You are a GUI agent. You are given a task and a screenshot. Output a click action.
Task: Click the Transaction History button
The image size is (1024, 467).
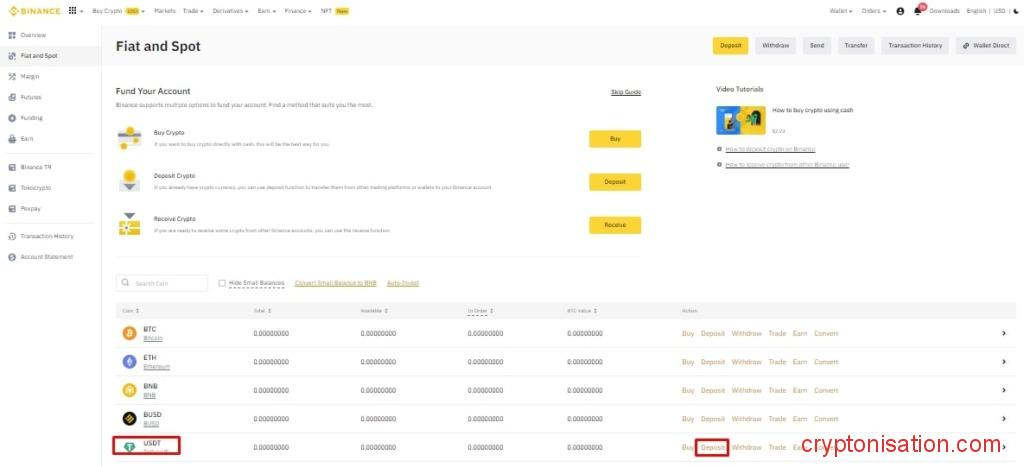coord(915,46)
